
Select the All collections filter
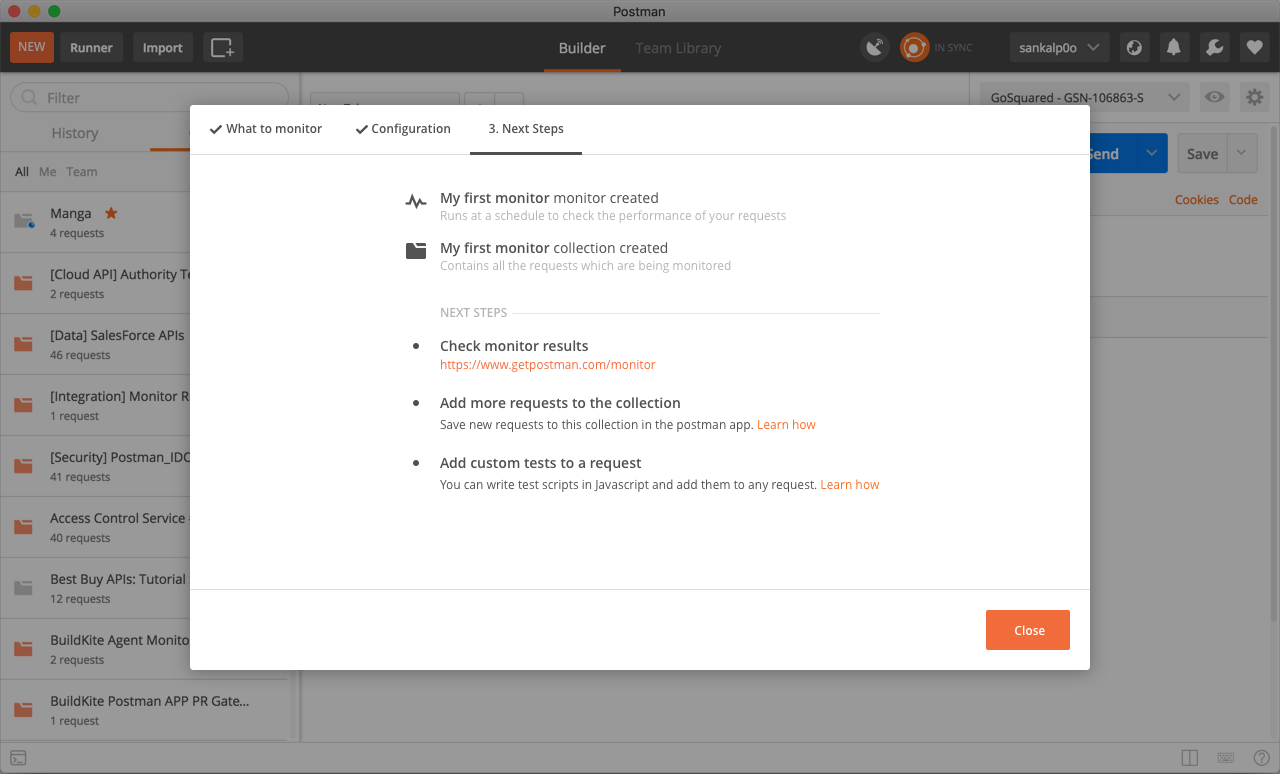(22, 172)
